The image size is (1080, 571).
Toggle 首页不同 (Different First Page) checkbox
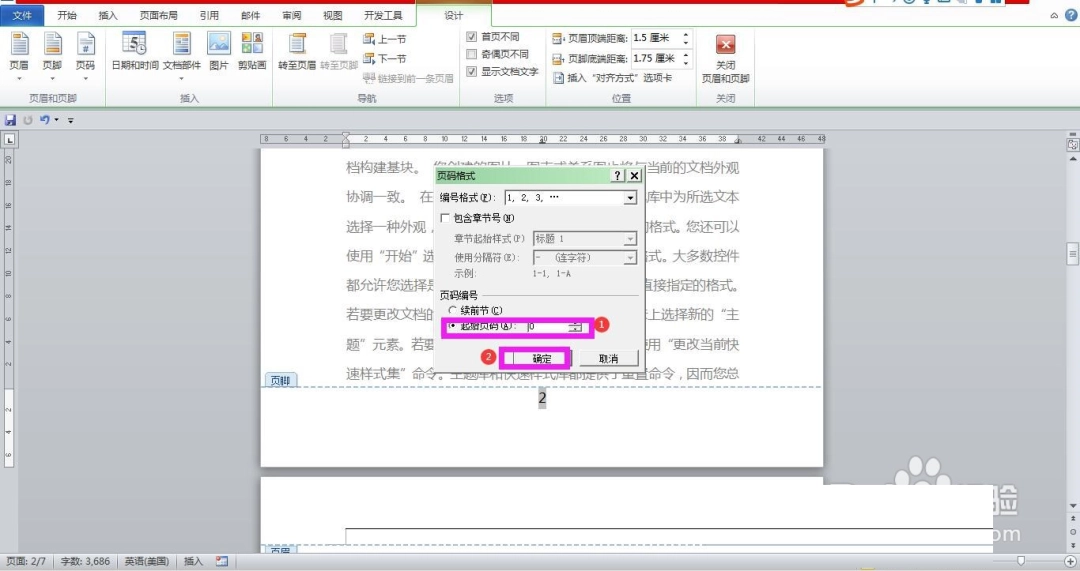(472, 37)
